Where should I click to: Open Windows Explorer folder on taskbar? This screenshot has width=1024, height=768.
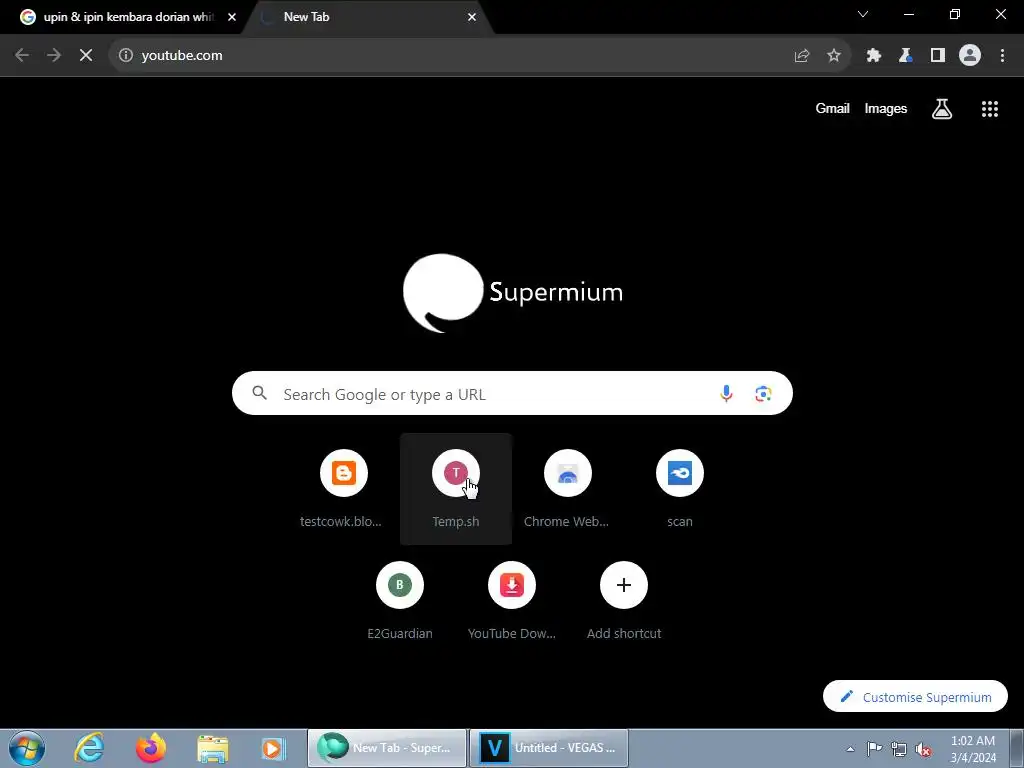click(x=213, y=748)
